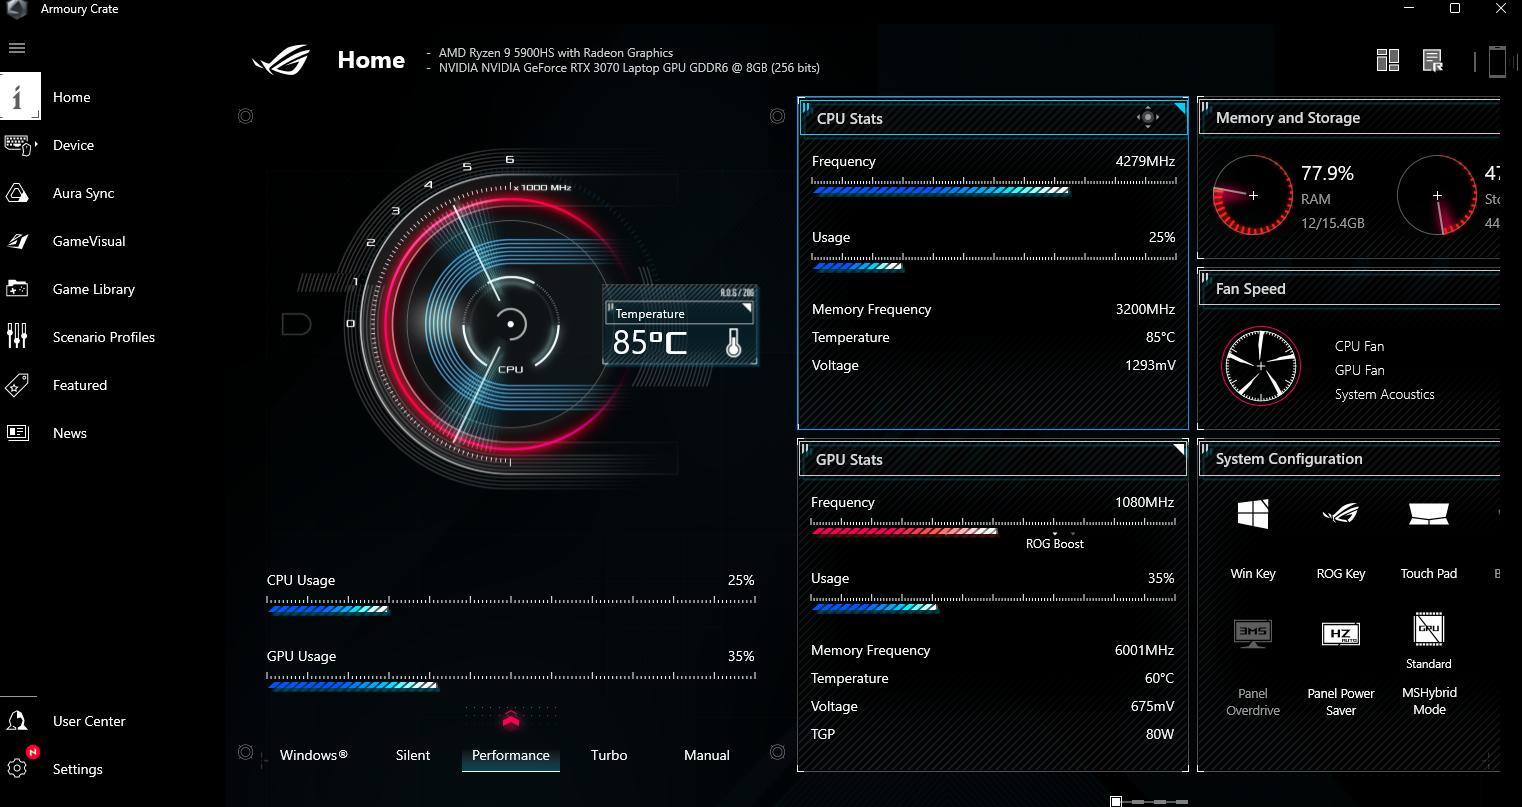This screenshot has width=1522, height=807.
Task: Select the Silent operating mode
Action: 412,755
